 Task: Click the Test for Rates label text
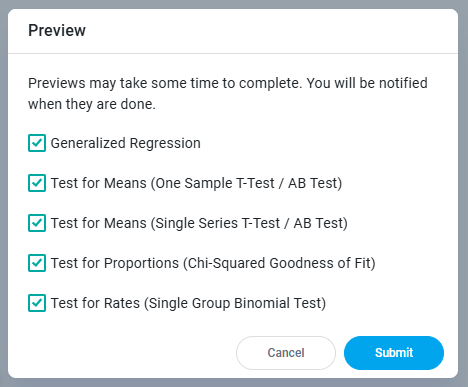point(188,303)
